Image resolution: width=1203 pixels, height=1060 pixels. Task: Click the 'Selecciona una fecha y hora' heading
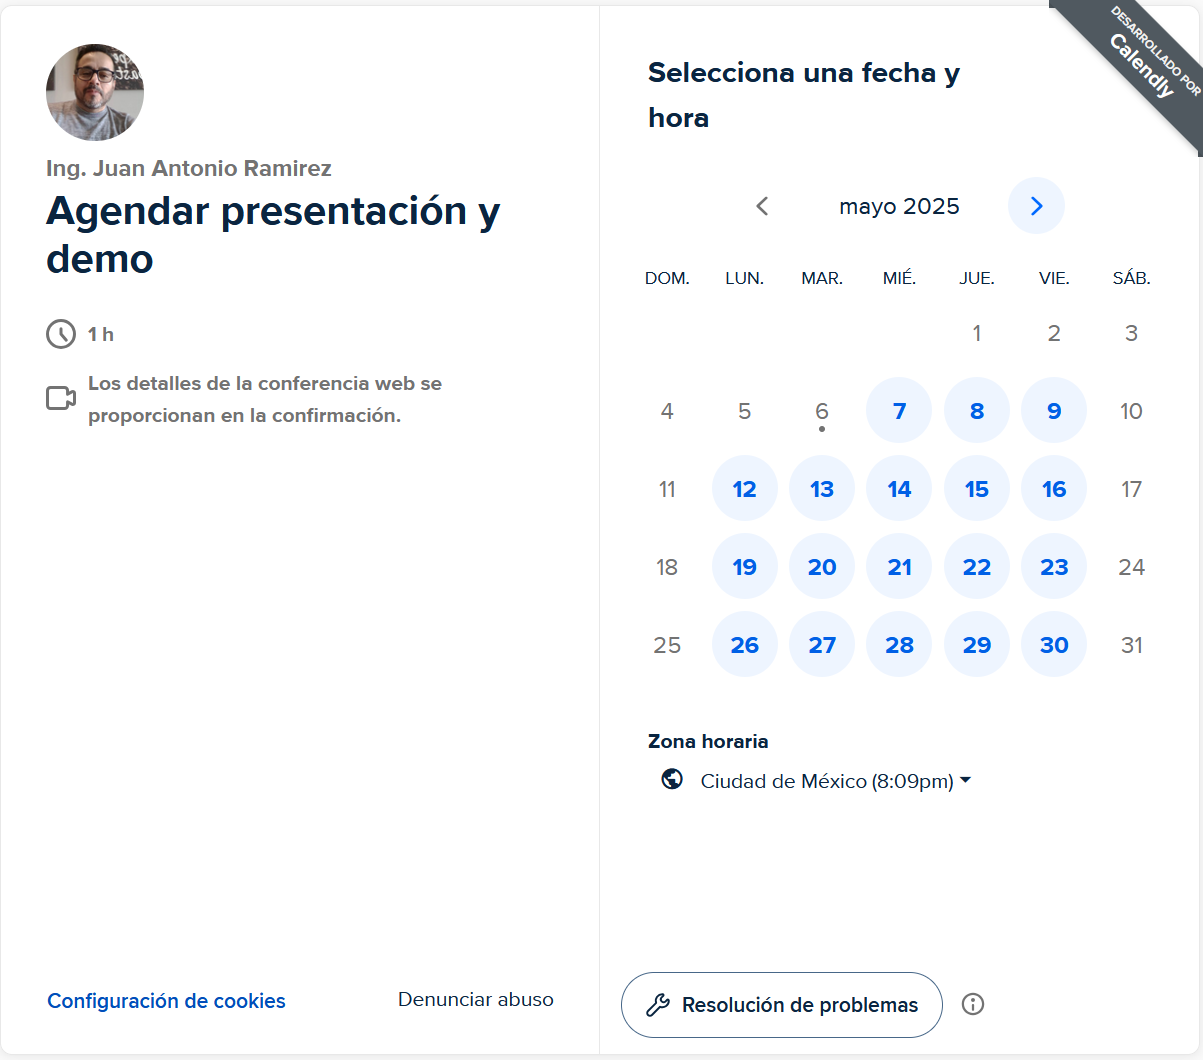[x=804, y=95]
